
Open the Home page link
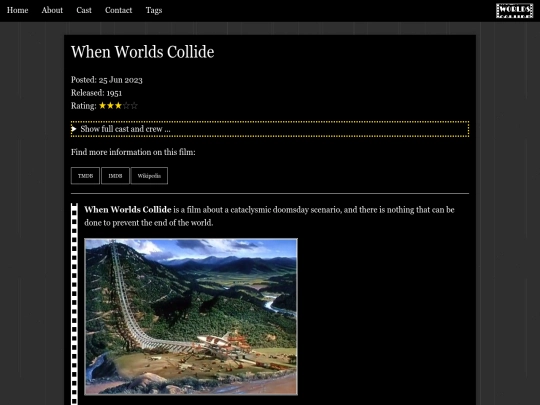click(18, 10)
